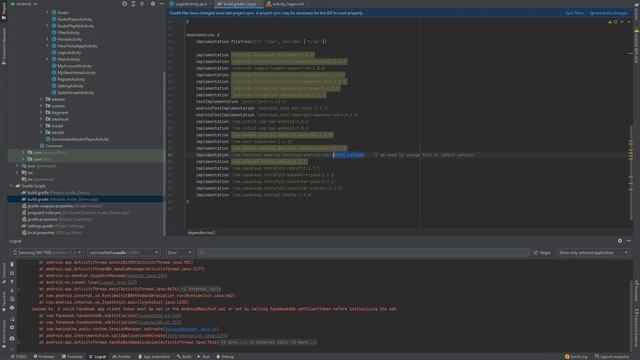
Task: Open the process selector dropdown in Logcat
Action: pos(123,253)
